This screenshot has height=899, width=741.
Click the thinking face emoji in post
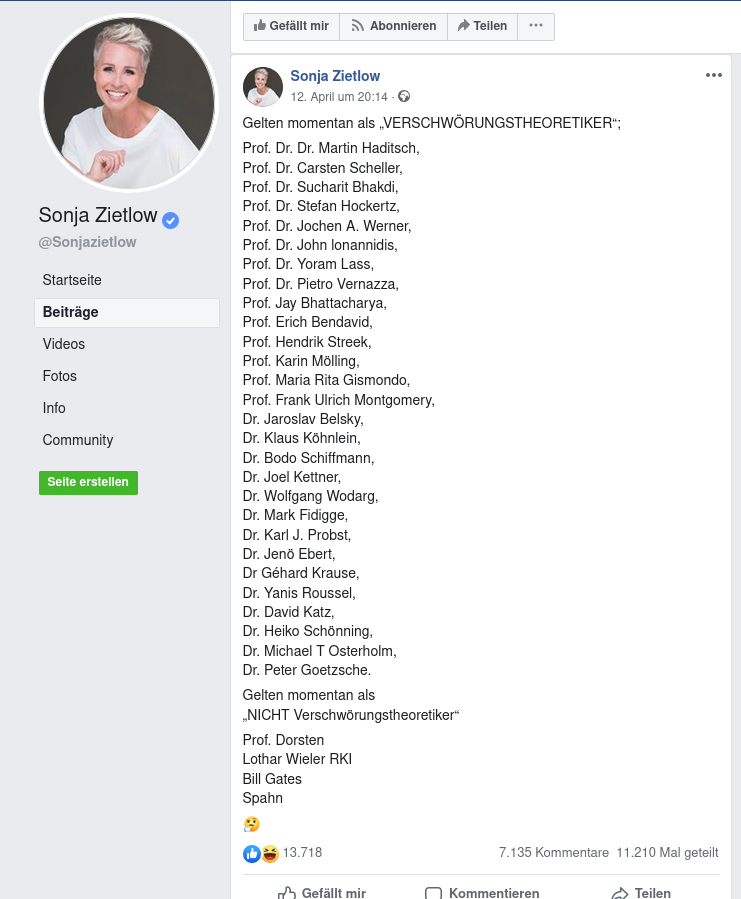(251, 824)
